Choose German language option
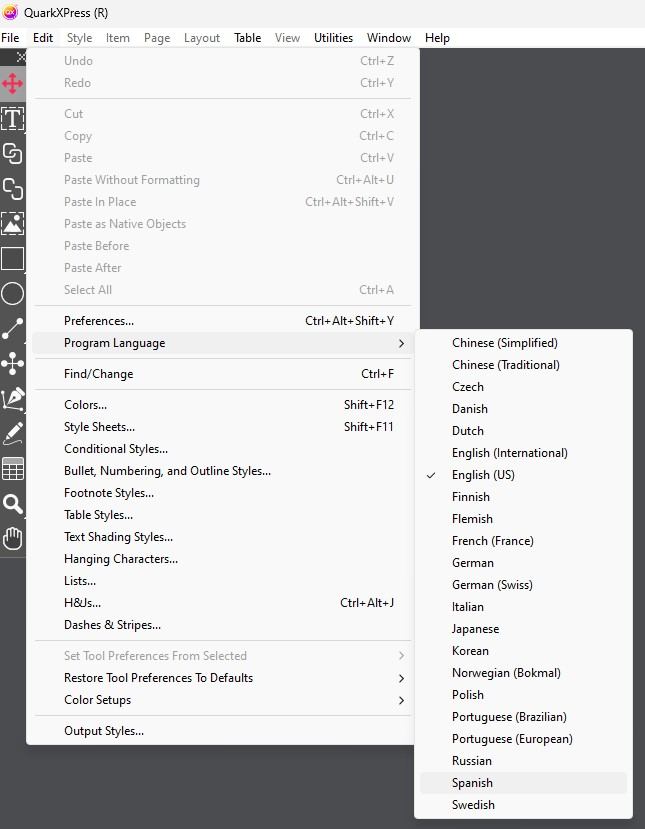This screenshot has width=645, height=829. (x=523, y=563)
